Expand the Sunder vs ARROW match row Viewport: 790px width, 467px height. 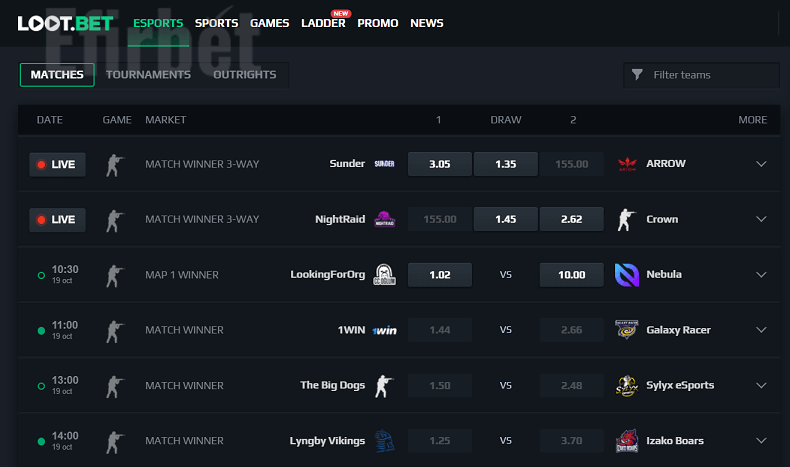(x=761, y=164)
